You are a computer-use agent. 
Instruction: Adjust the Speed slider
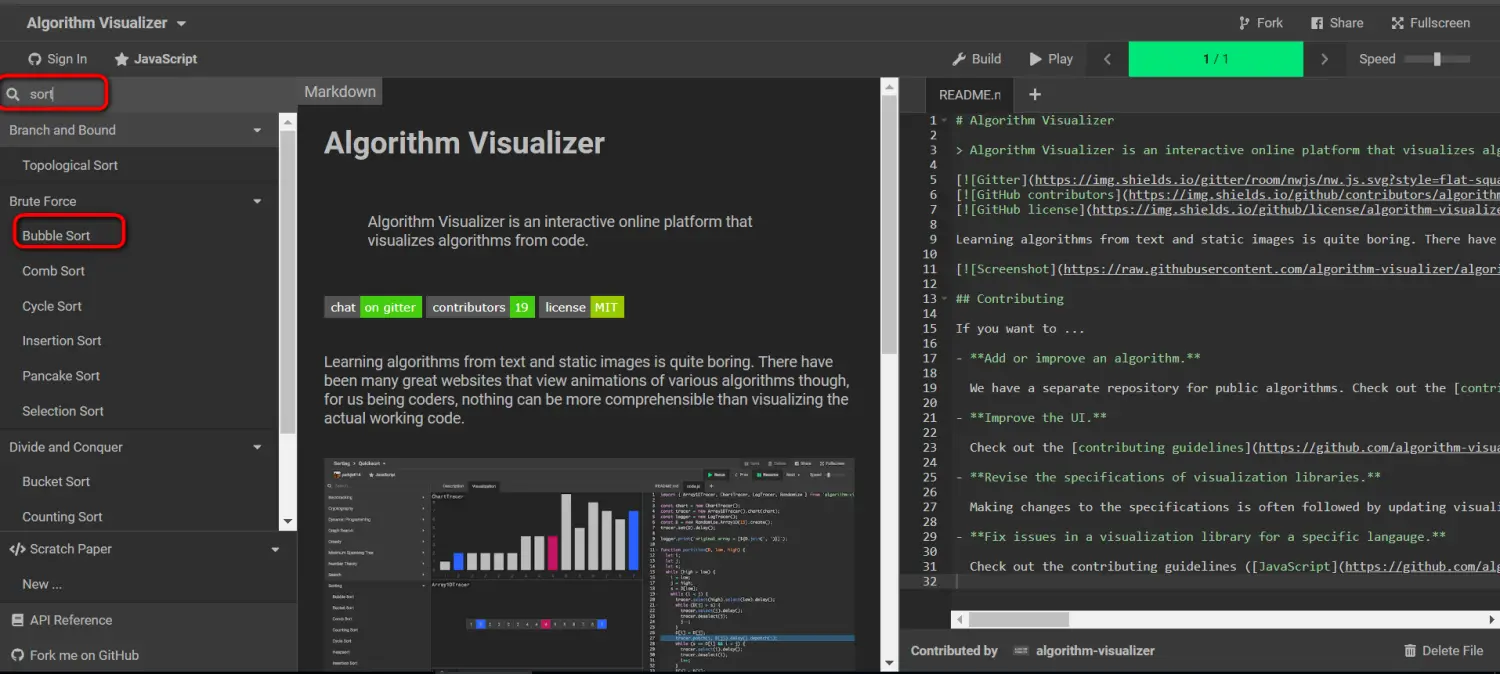point(1437,59)
